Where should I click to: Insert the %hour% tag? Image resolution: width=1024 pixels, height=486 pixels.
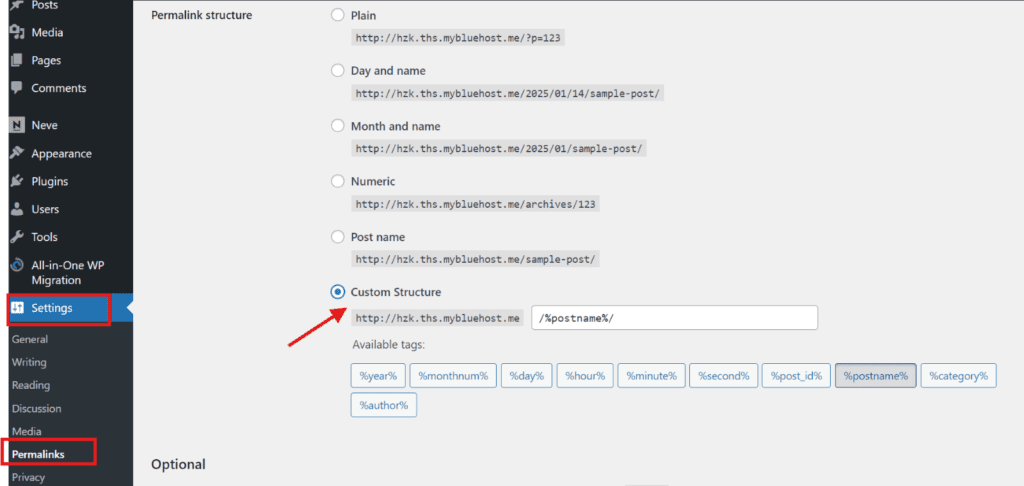coord(585,376)
